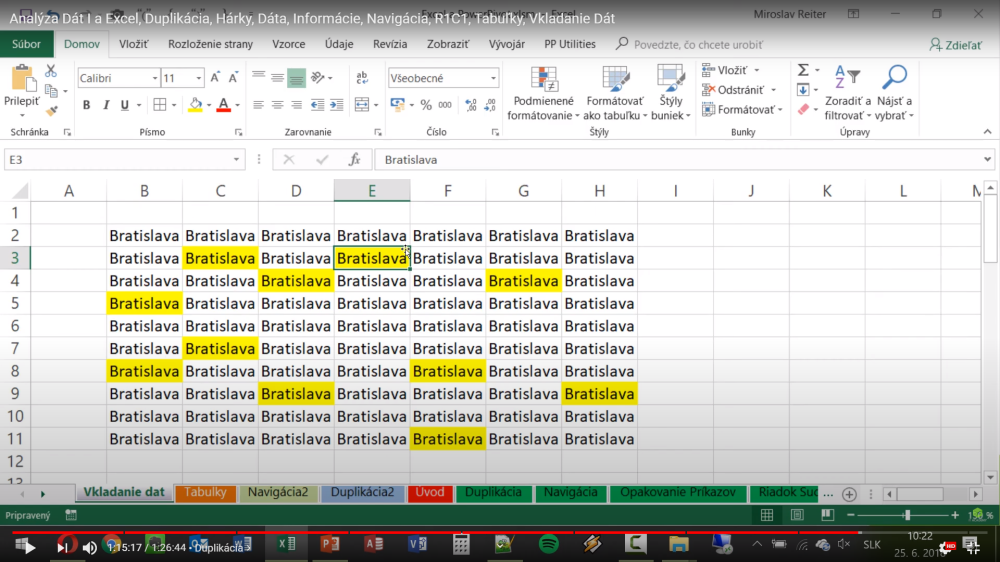Open the Vzorce ribbon tab

point(289,44)
